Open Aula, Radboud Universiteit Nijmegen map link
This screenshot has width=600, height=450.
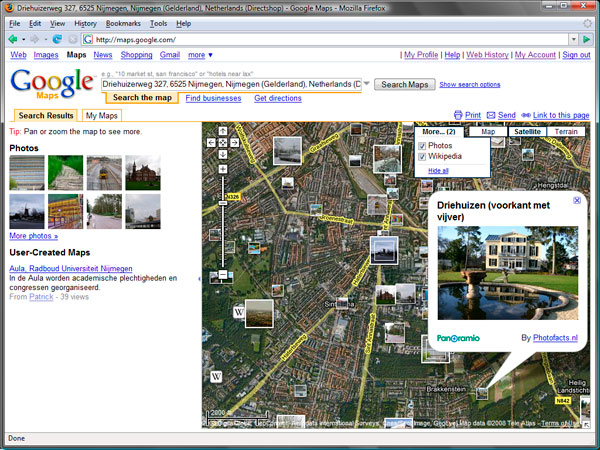71,268
